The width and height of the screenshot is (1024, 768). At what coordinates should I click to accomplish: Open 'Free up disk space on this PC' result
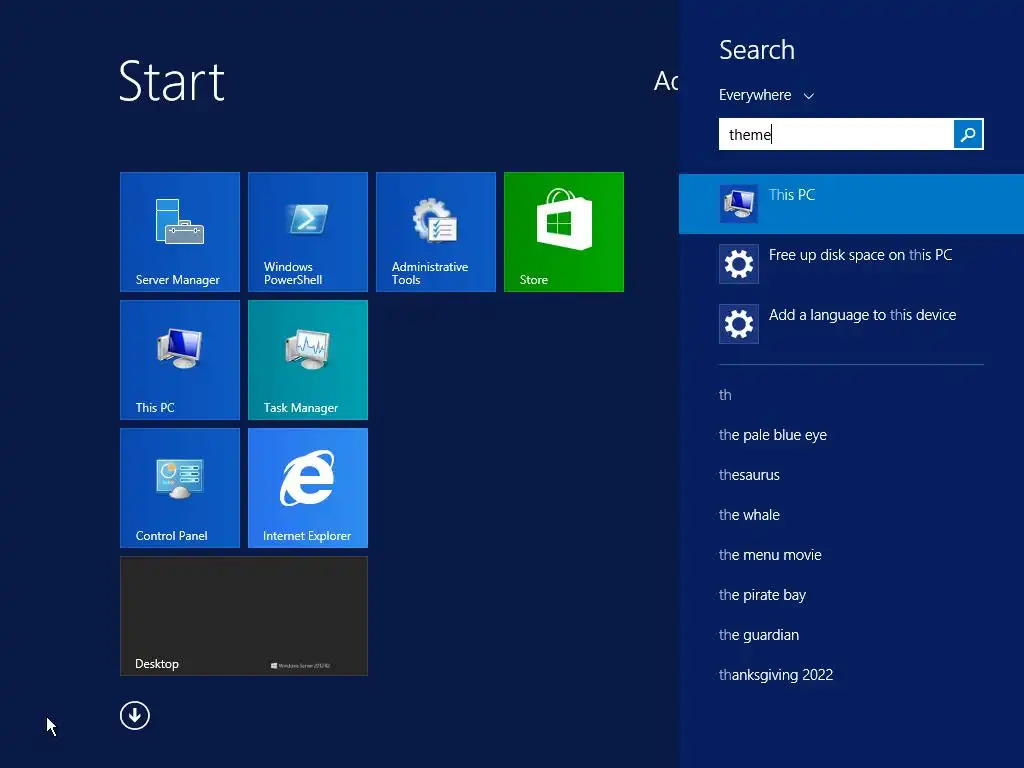point(851,264)
